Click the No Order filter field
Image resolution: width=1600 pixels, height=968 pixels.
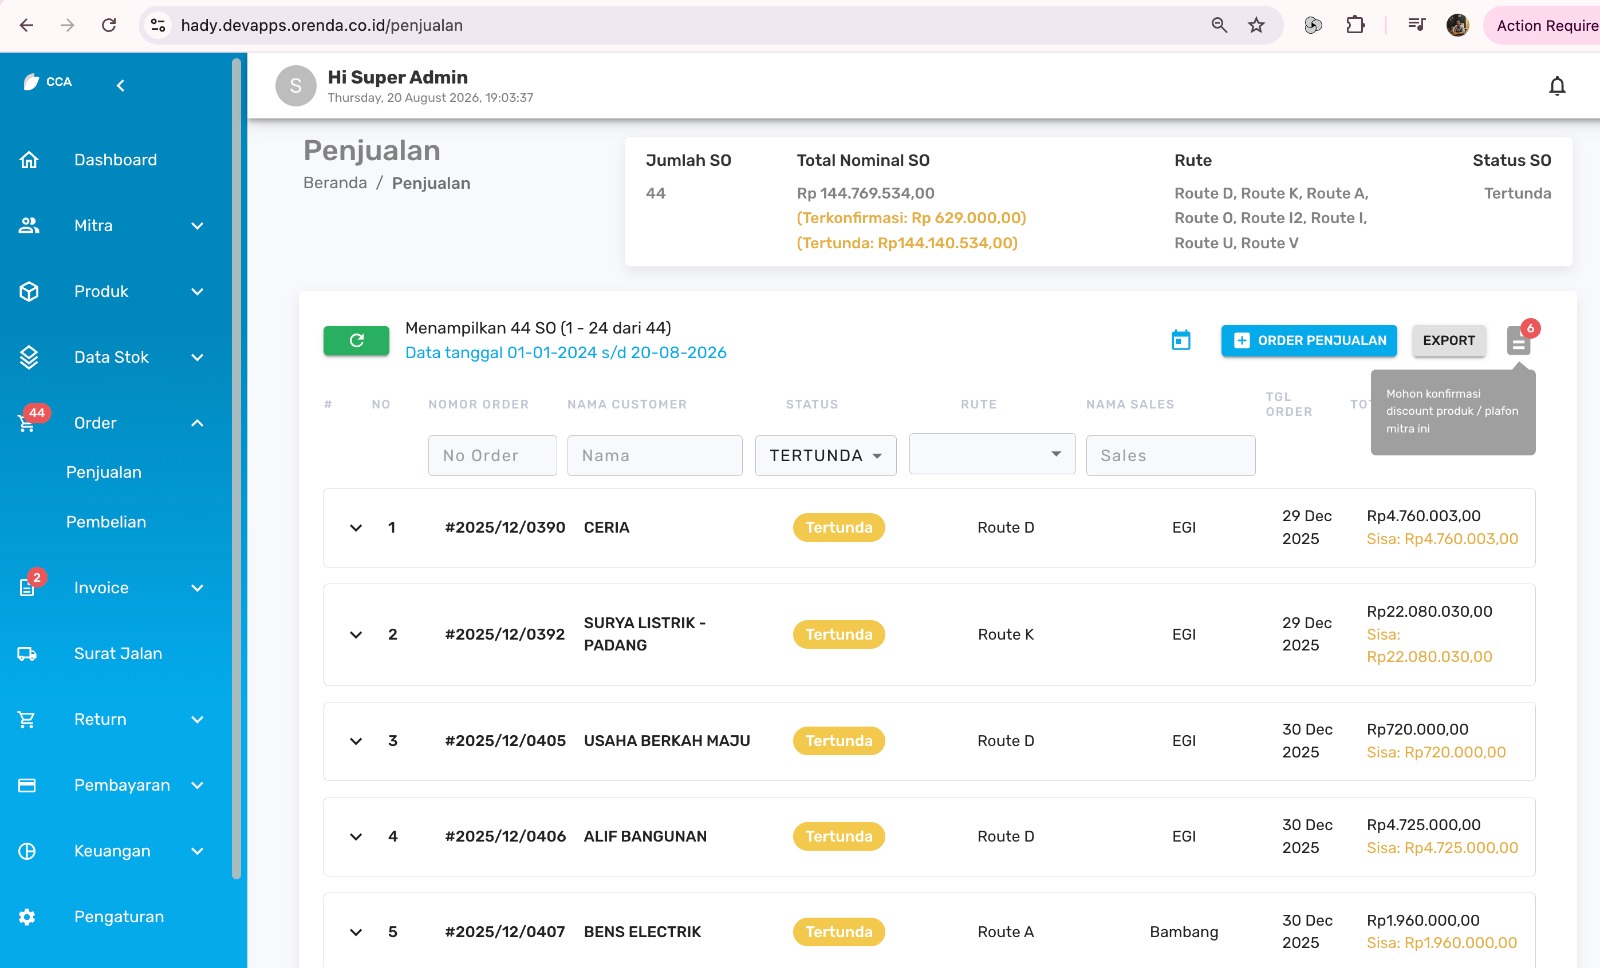point(492,455)
